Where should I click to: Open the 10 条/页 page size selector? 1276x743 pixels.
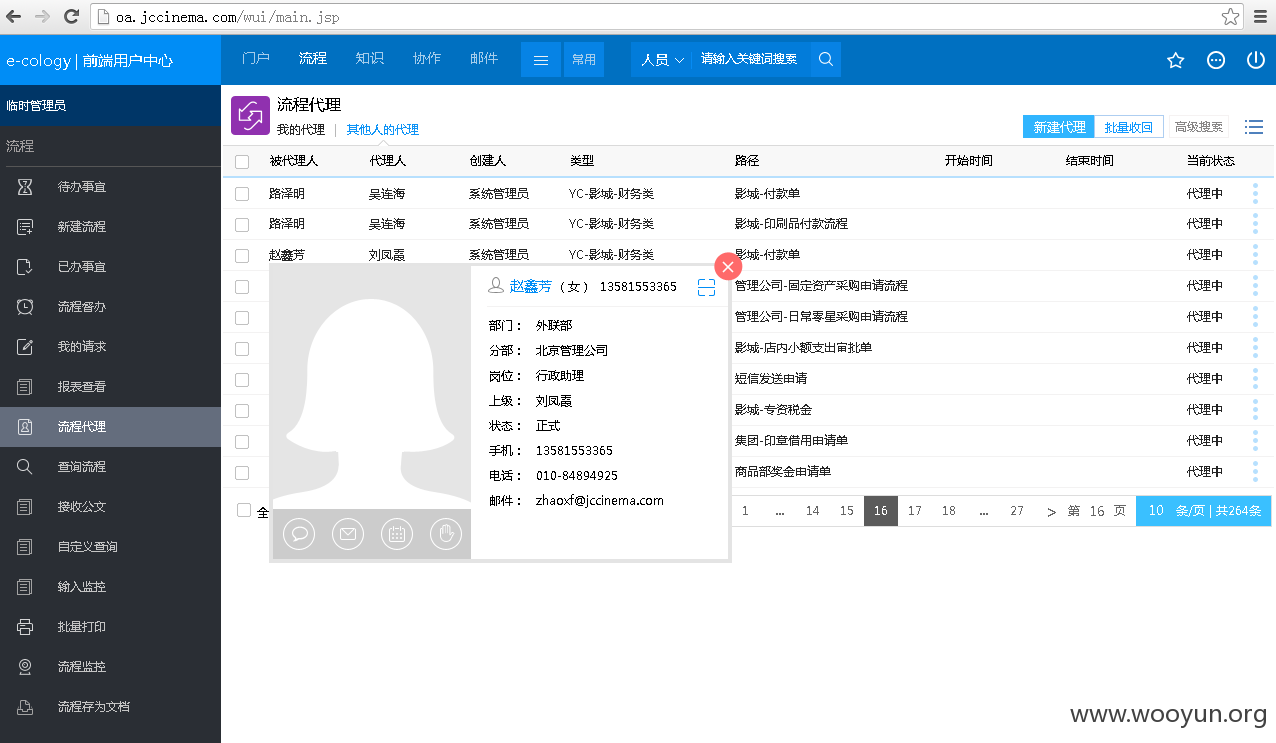[1204, 510]
